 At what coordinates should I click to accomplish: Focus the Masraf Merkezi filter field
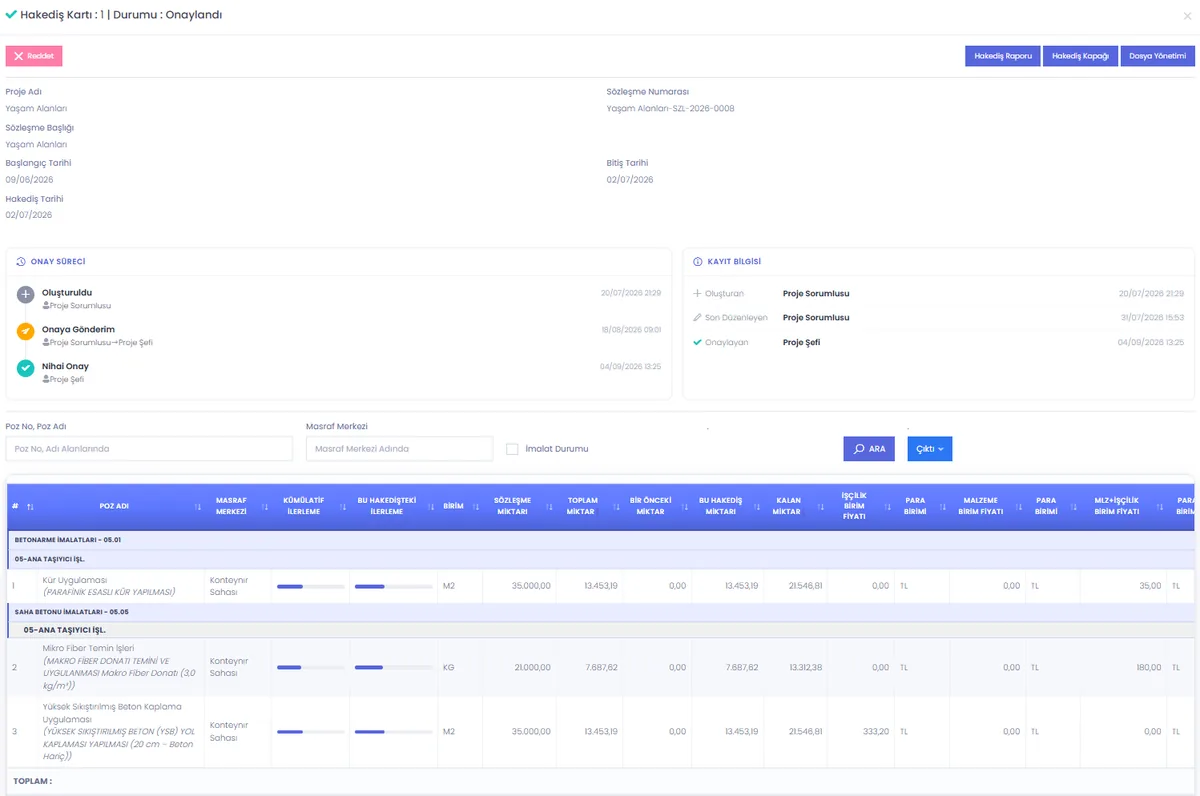(399, 449)
